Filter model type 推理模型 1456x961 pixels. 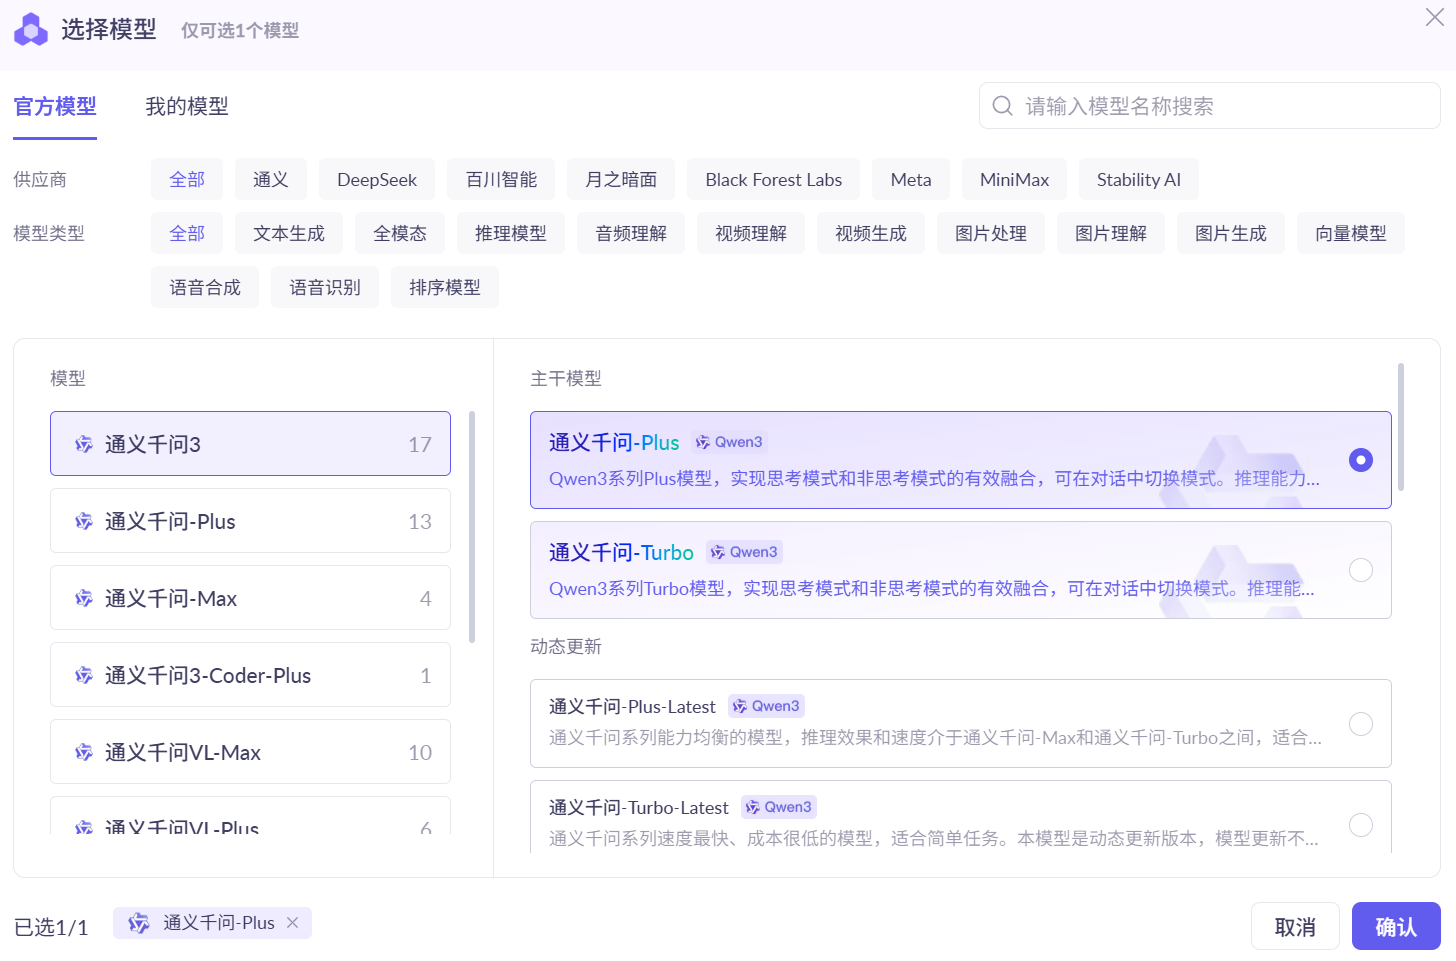pyautogui.click(x=511, y=233)
